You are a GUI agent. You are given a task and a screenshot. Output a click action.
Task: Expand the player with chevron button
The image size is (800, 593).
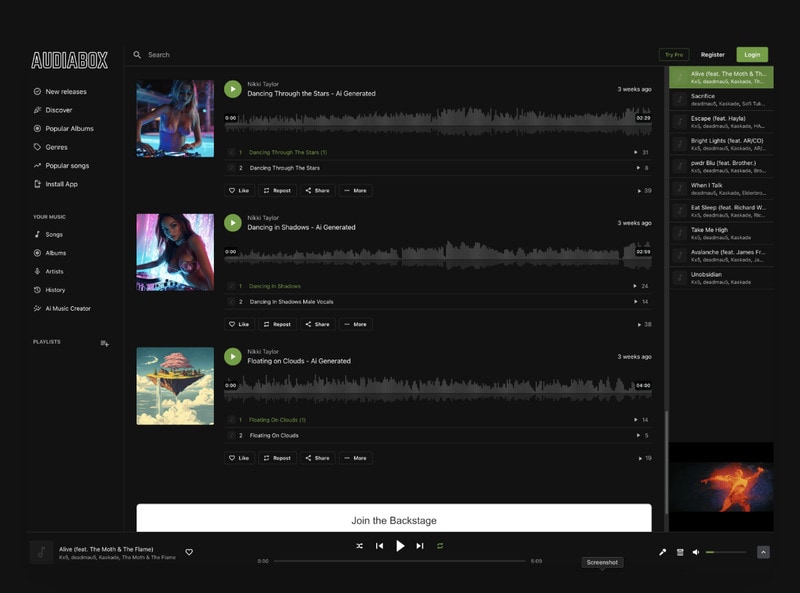point(763,552)
